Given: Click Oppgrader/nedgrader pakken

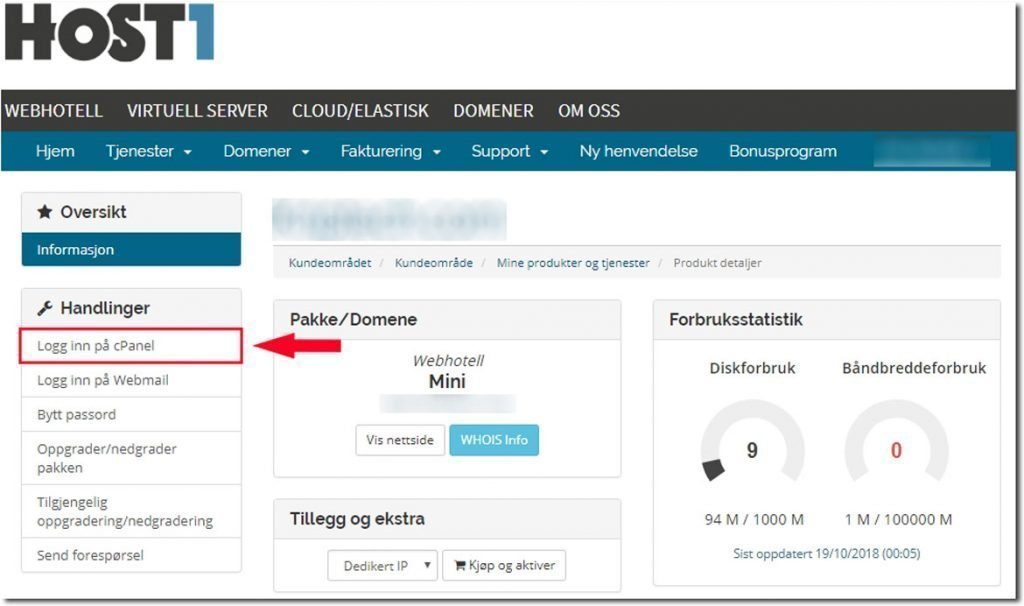Looking at the screenshot, I should (131, 458).
